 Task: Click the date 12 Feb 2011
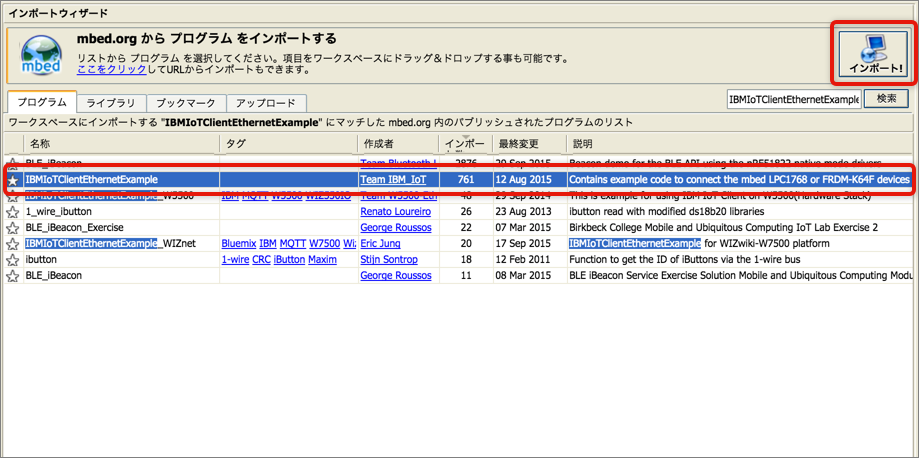click(x=523, y=259)
